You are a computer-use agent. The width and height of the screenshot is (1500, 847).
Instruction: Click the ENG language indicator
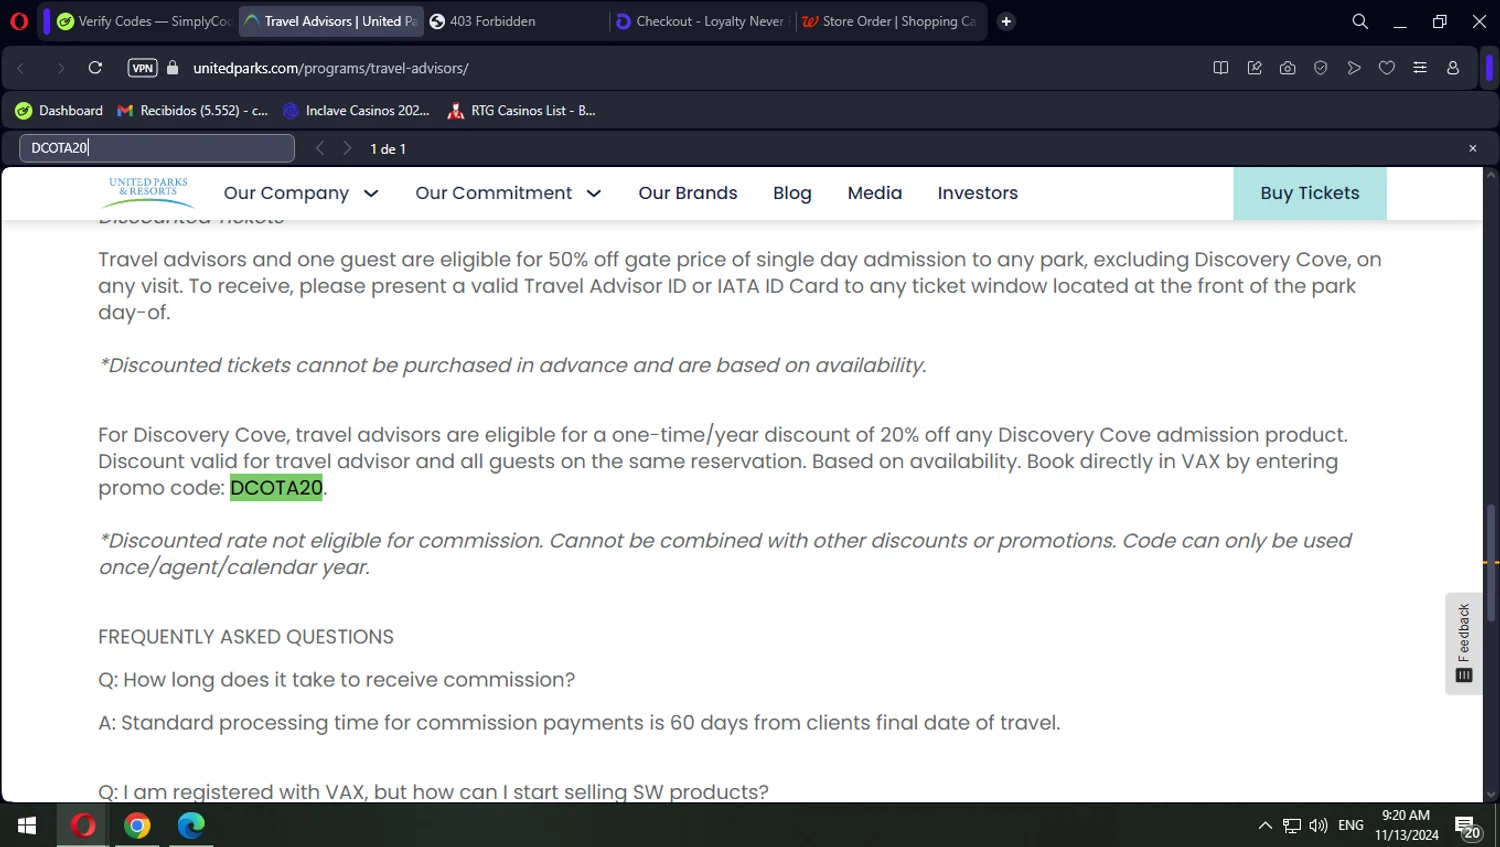point(1351,825)
